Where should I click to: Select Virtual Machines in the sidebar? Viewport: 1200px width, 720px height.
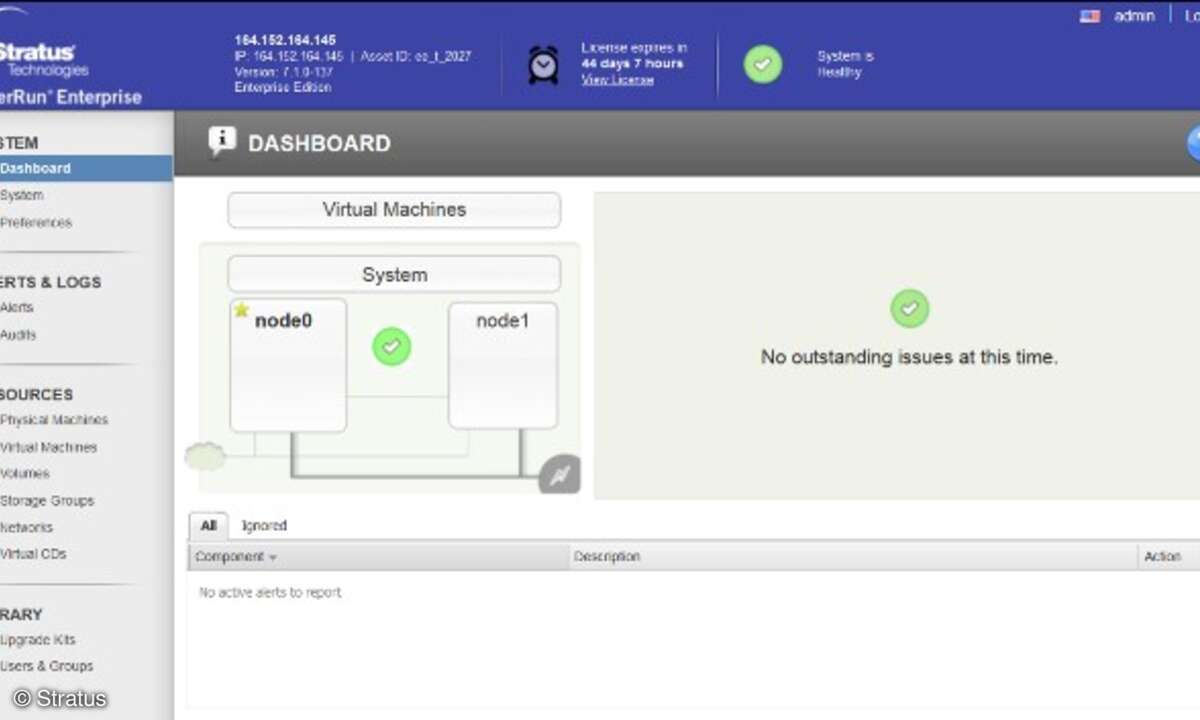(x=49, y=447)
